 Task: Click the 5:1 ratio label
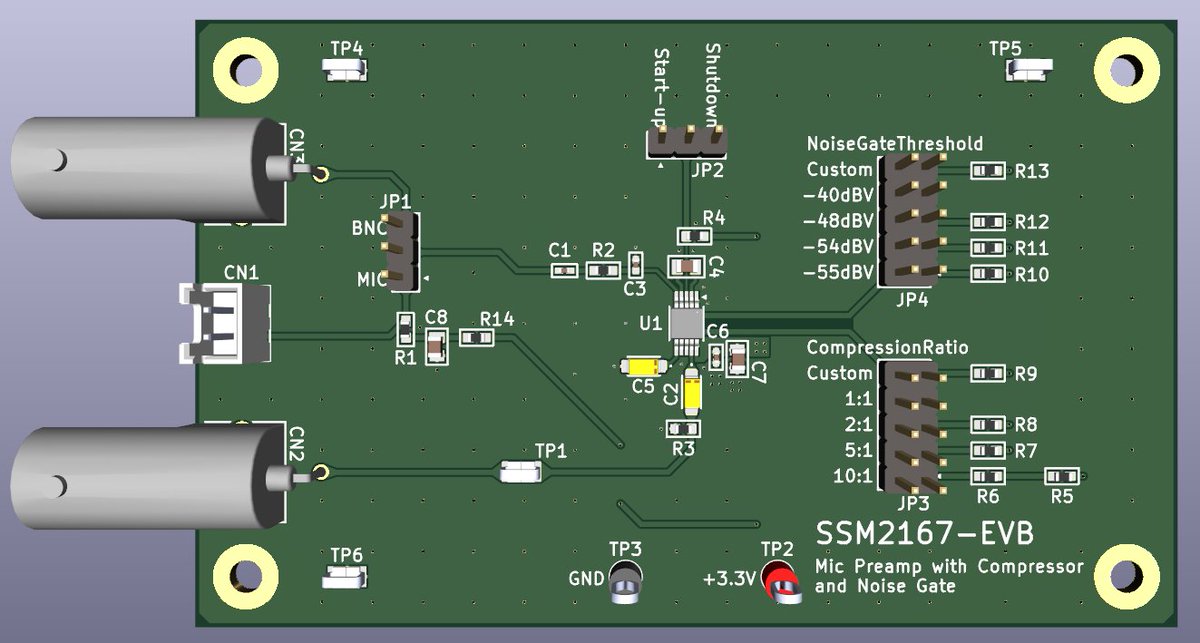[x=859, y=449]
